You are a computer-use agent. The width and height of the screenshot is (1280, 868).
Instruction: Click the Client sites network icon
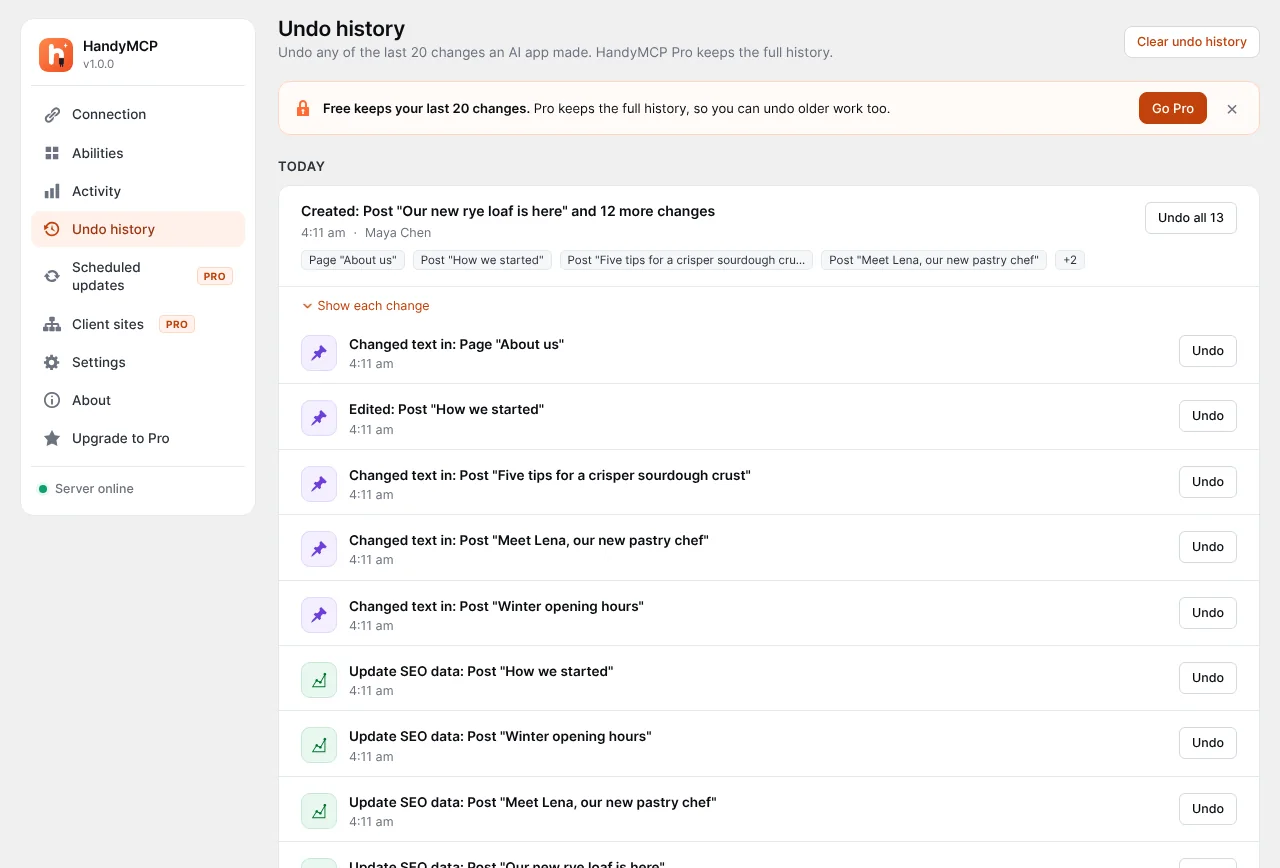point(52,324)
